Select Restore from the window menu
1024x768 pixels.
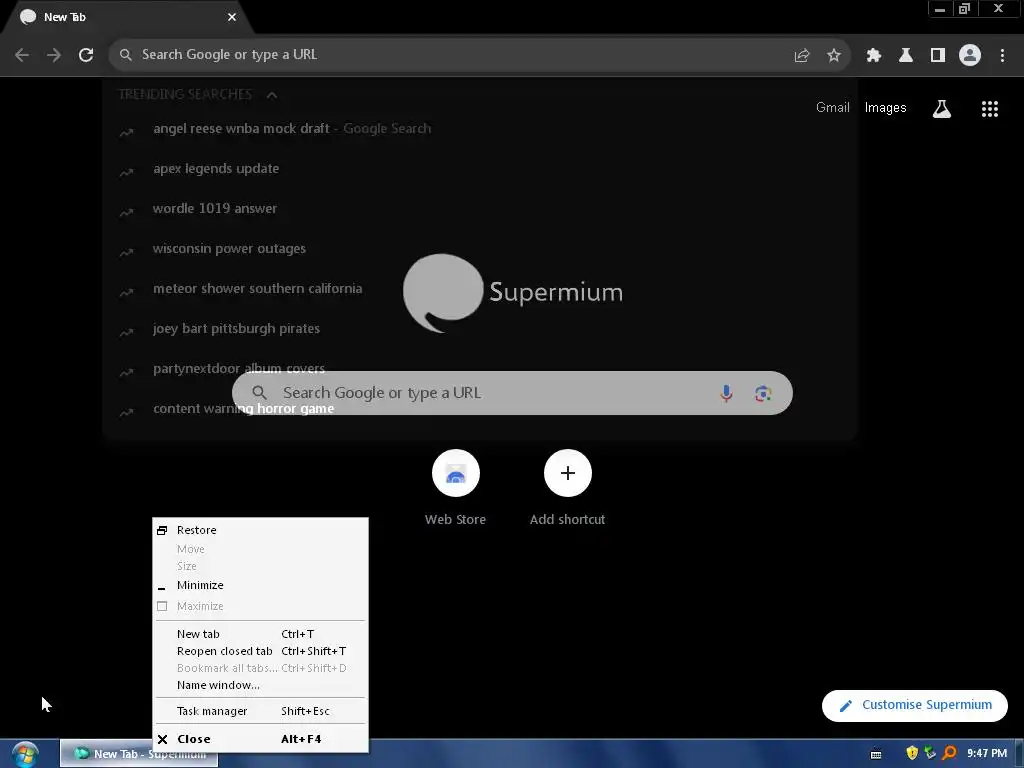(x=260, y=530)
